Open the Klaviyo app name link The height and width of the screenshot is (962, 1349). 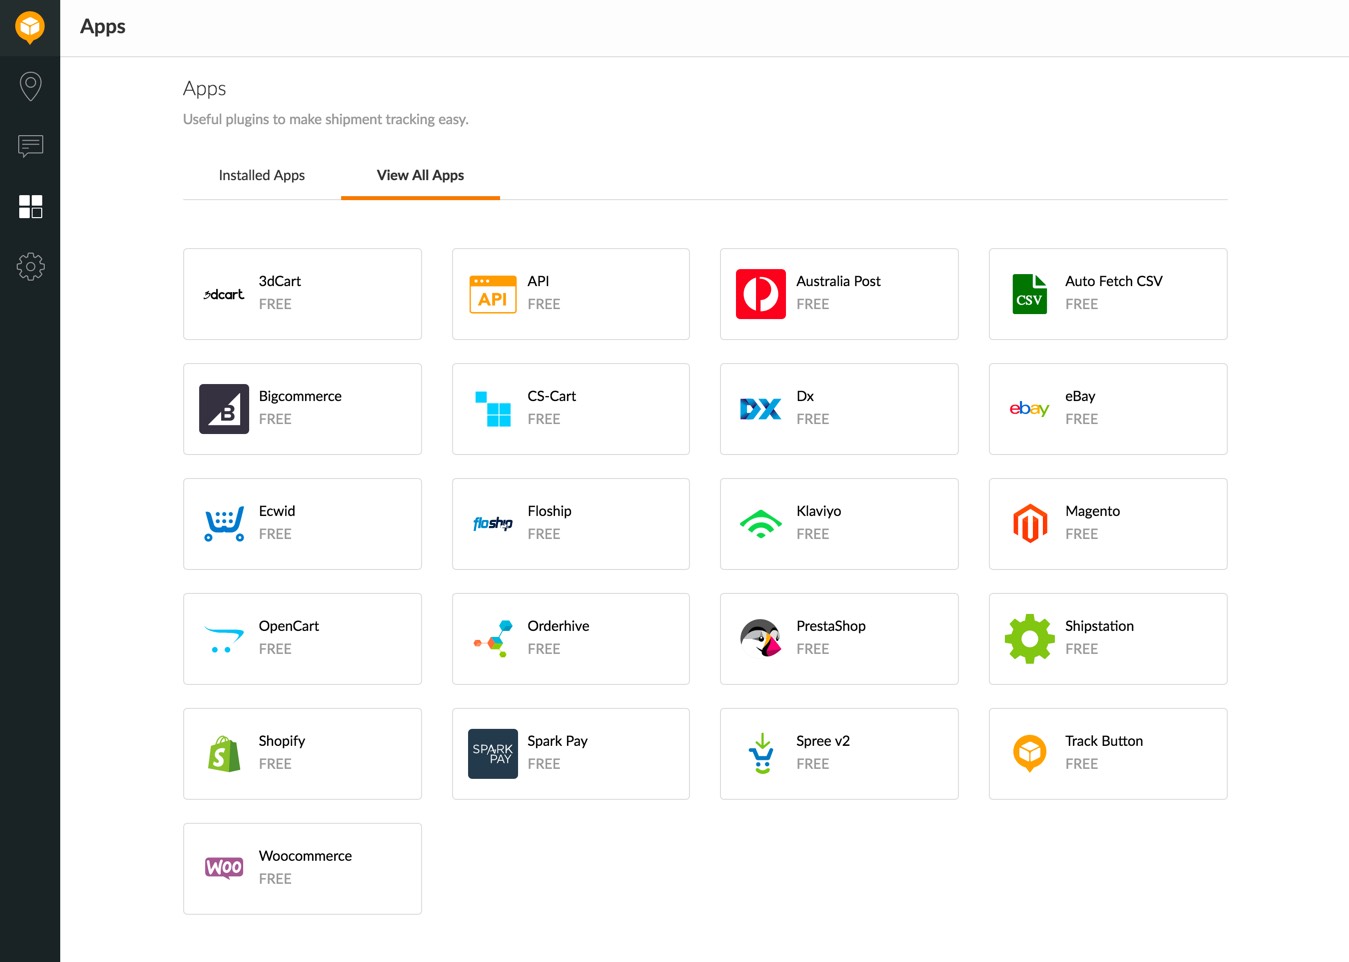pos(818,511)
